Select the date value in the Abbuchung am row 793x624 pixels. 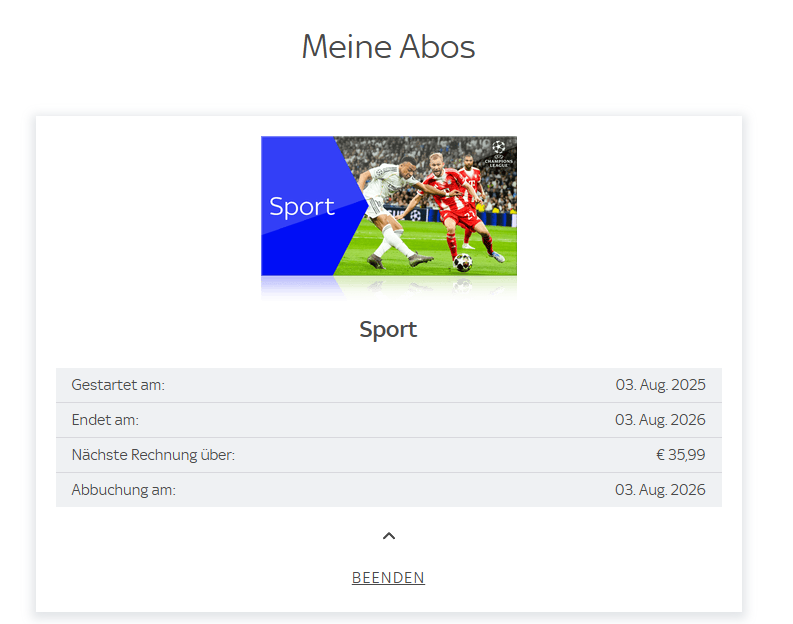pos(660,489)
